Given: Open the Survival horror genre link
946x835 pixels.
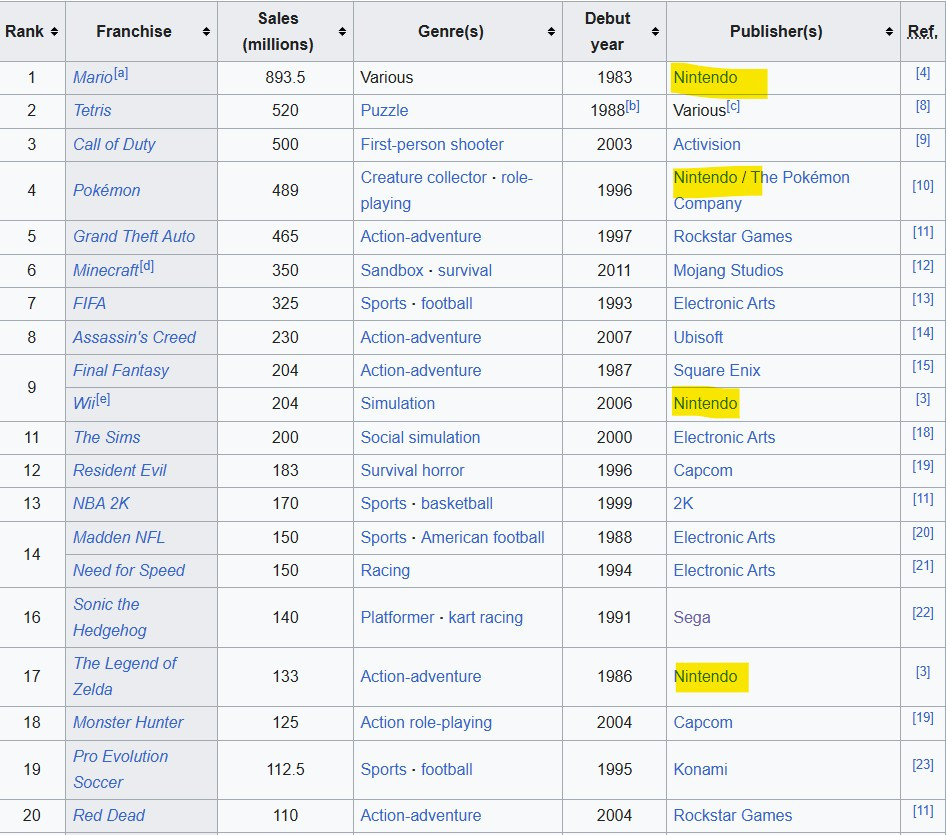Looking at the screenshot, I should point(413,470).
